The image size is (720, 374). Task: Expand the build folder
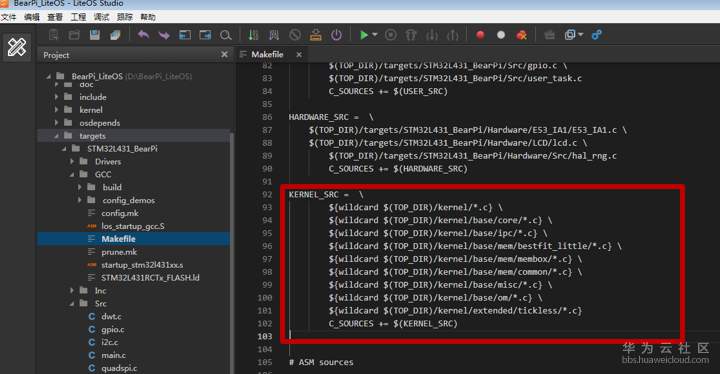80,187
